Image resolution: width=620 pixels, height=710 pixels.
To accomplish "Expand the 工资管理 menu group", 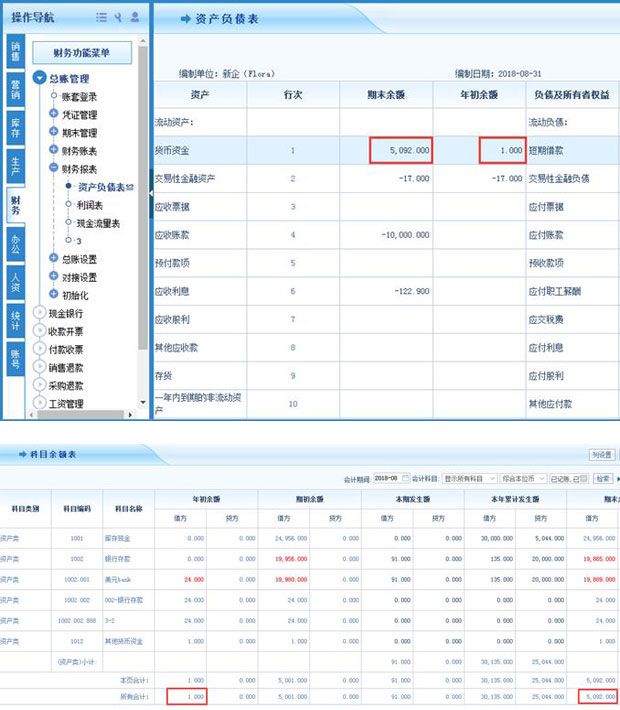I will click(39, 403).
